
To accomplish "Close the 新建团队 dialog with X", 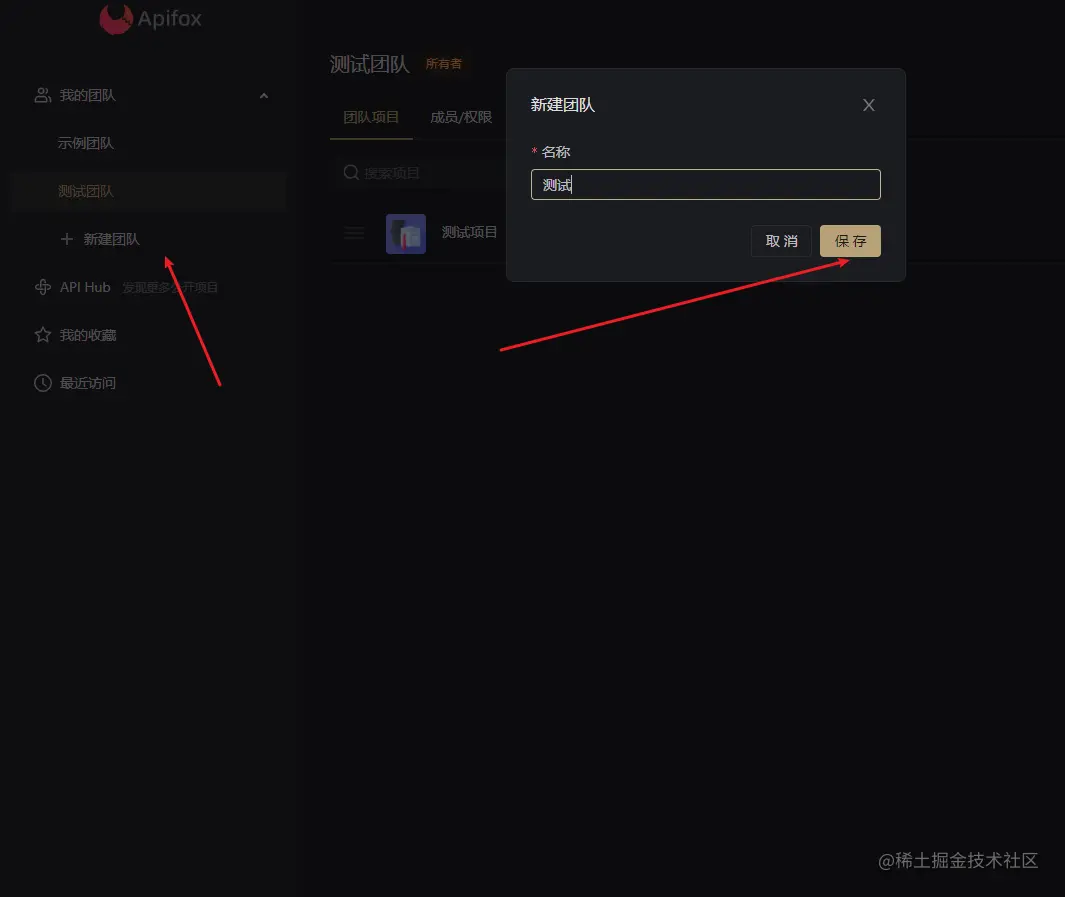I will [x=868, y=105].
